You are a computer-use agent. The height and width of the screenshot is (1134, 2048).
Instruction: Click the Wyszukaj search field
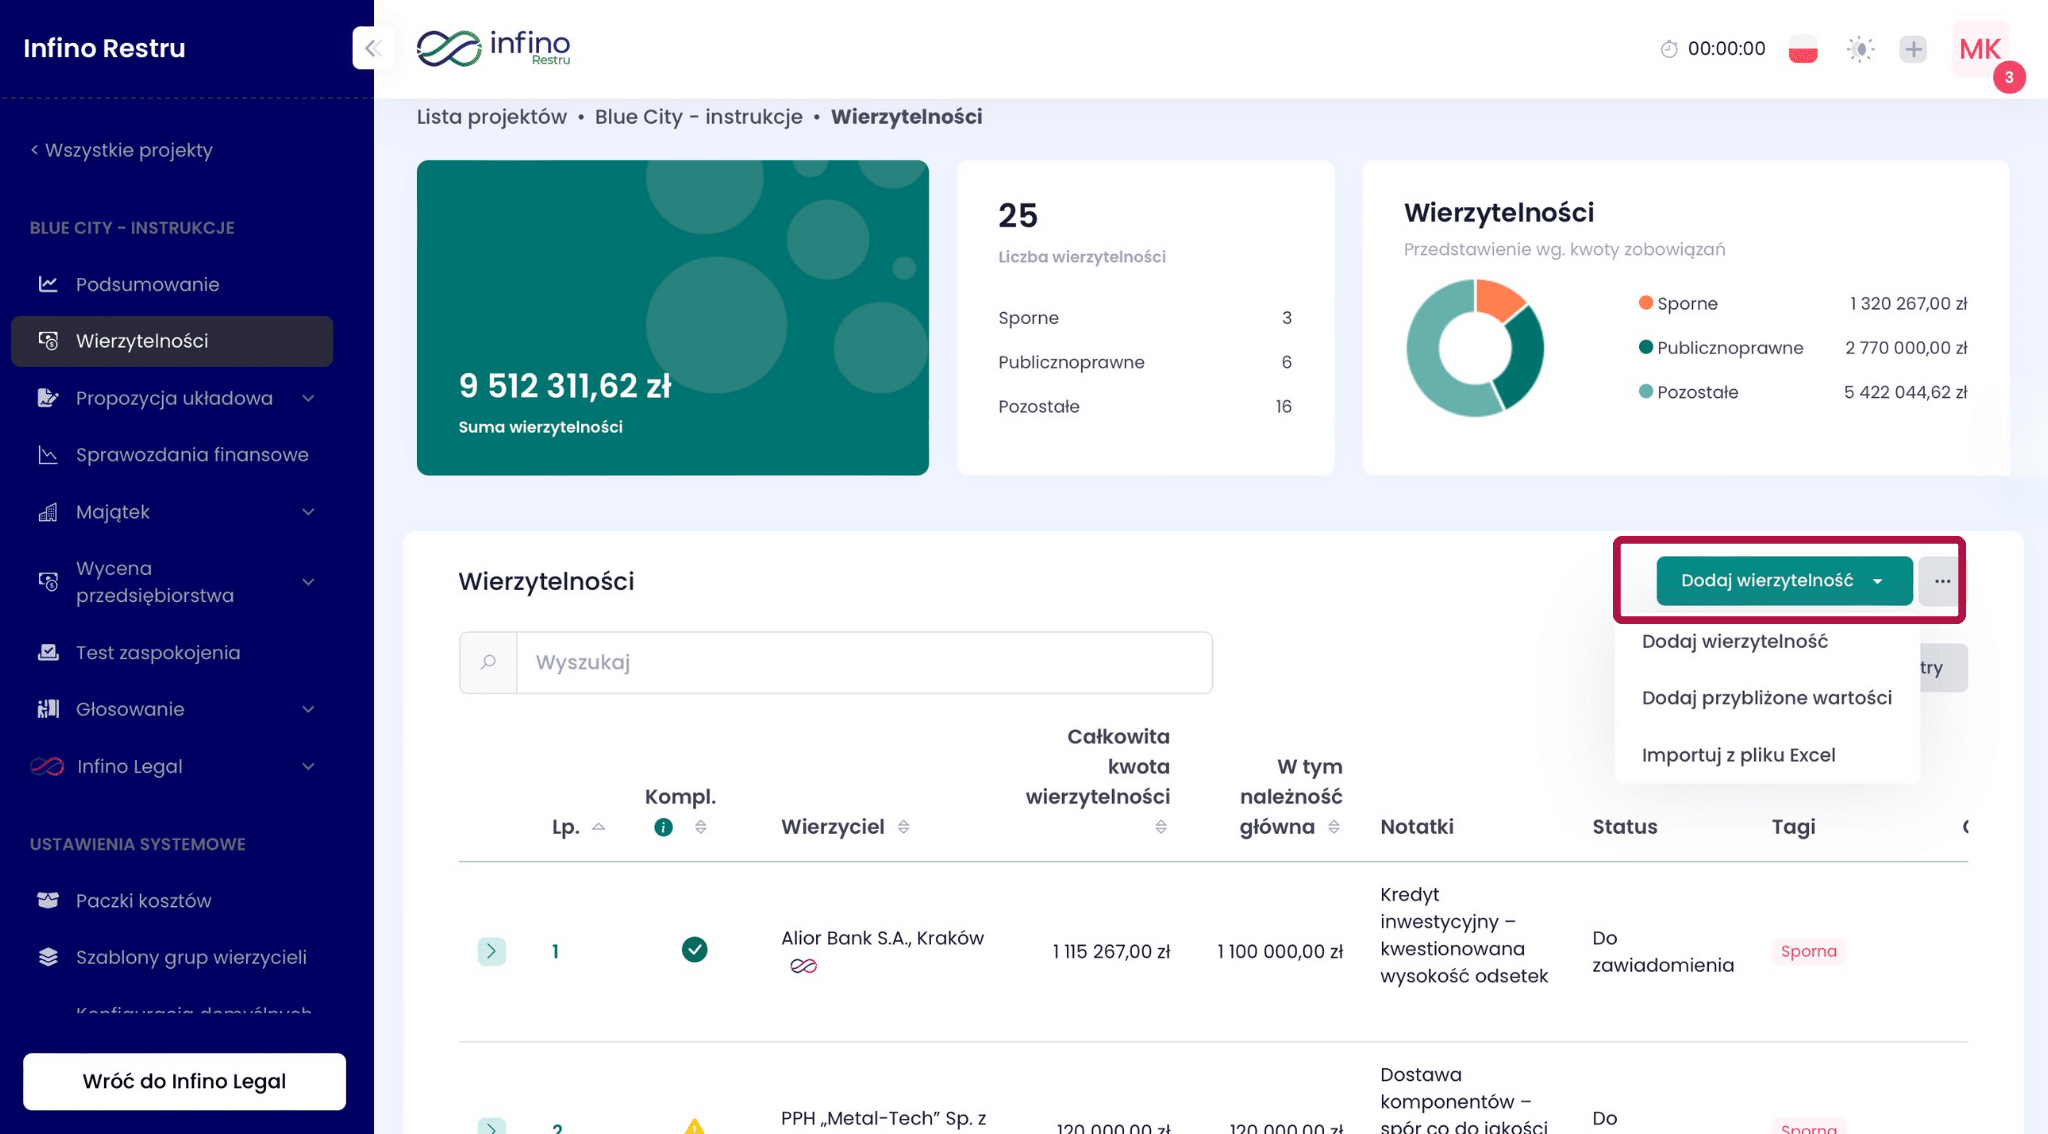863,662
